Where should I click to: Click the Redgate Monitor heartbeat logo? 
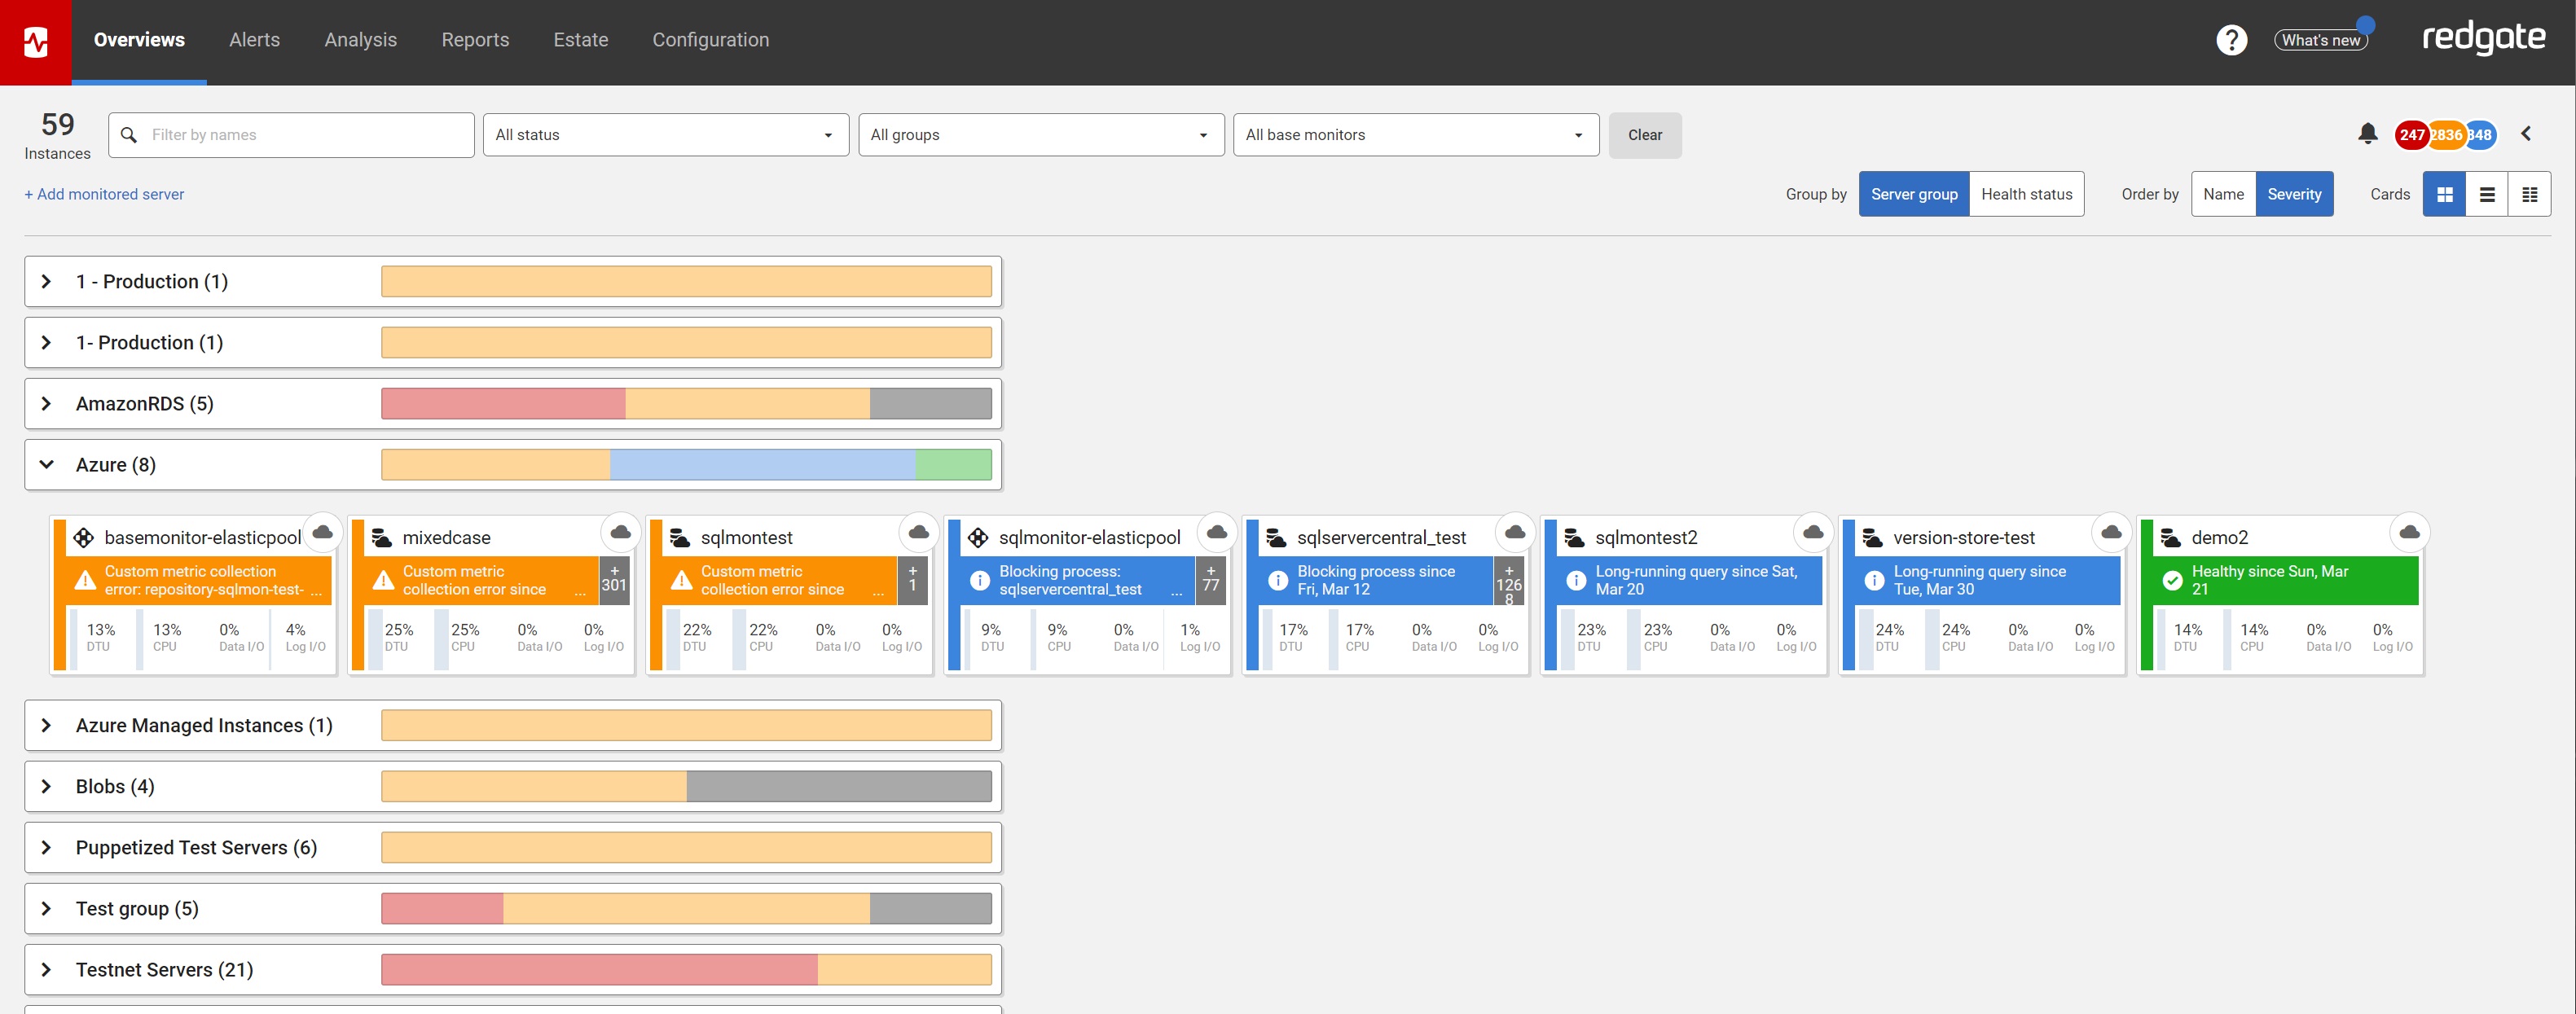pos(36,42)
